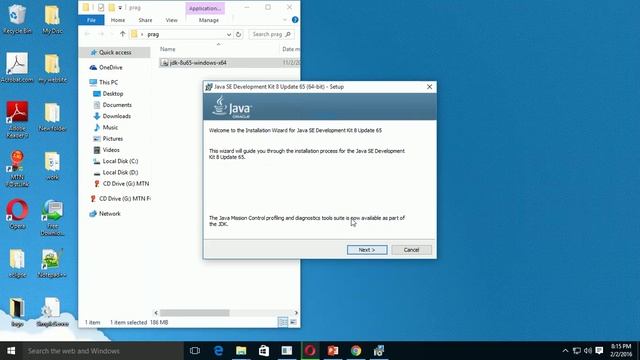640x360 pixels.
Task: Open Videos folder in navigation pane
Action: point(111,150)
